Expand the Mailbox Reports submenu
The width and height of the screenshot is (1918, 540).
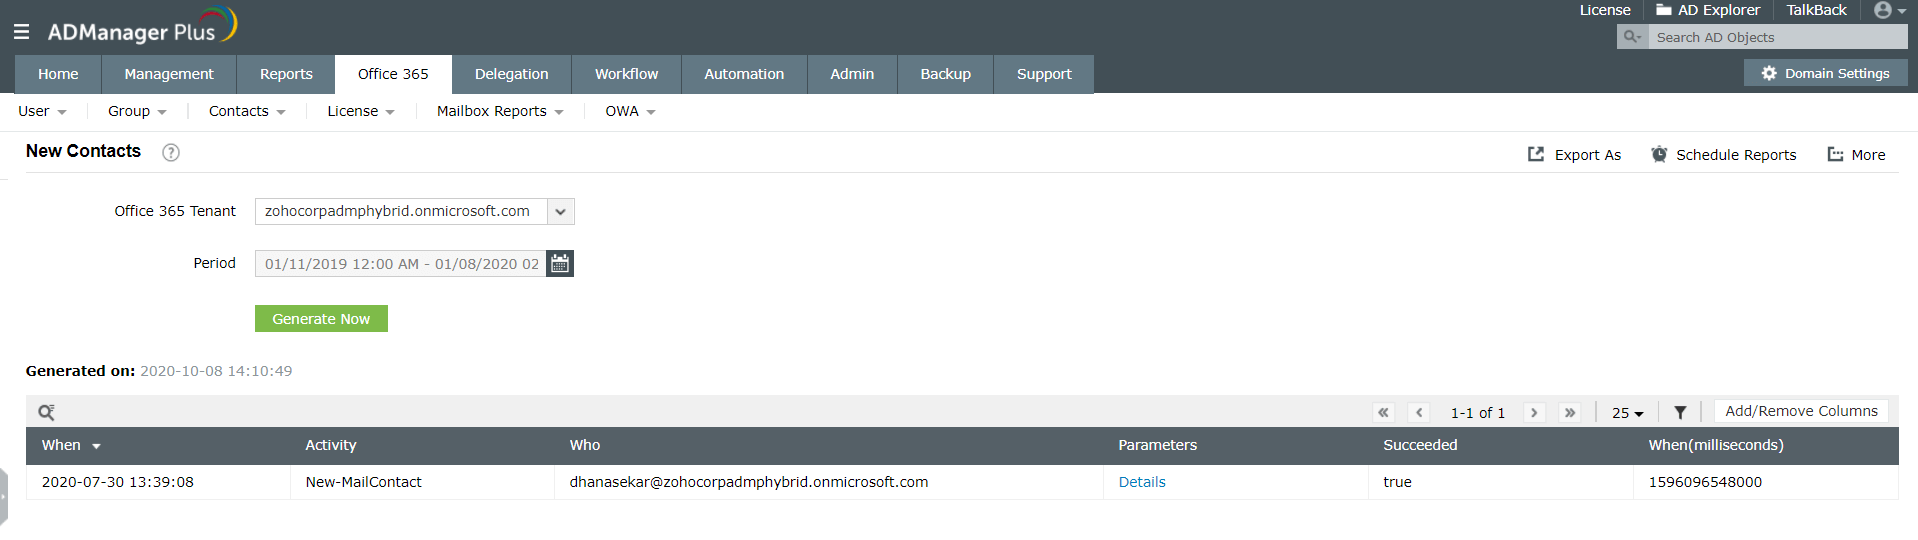click(500, 111)
